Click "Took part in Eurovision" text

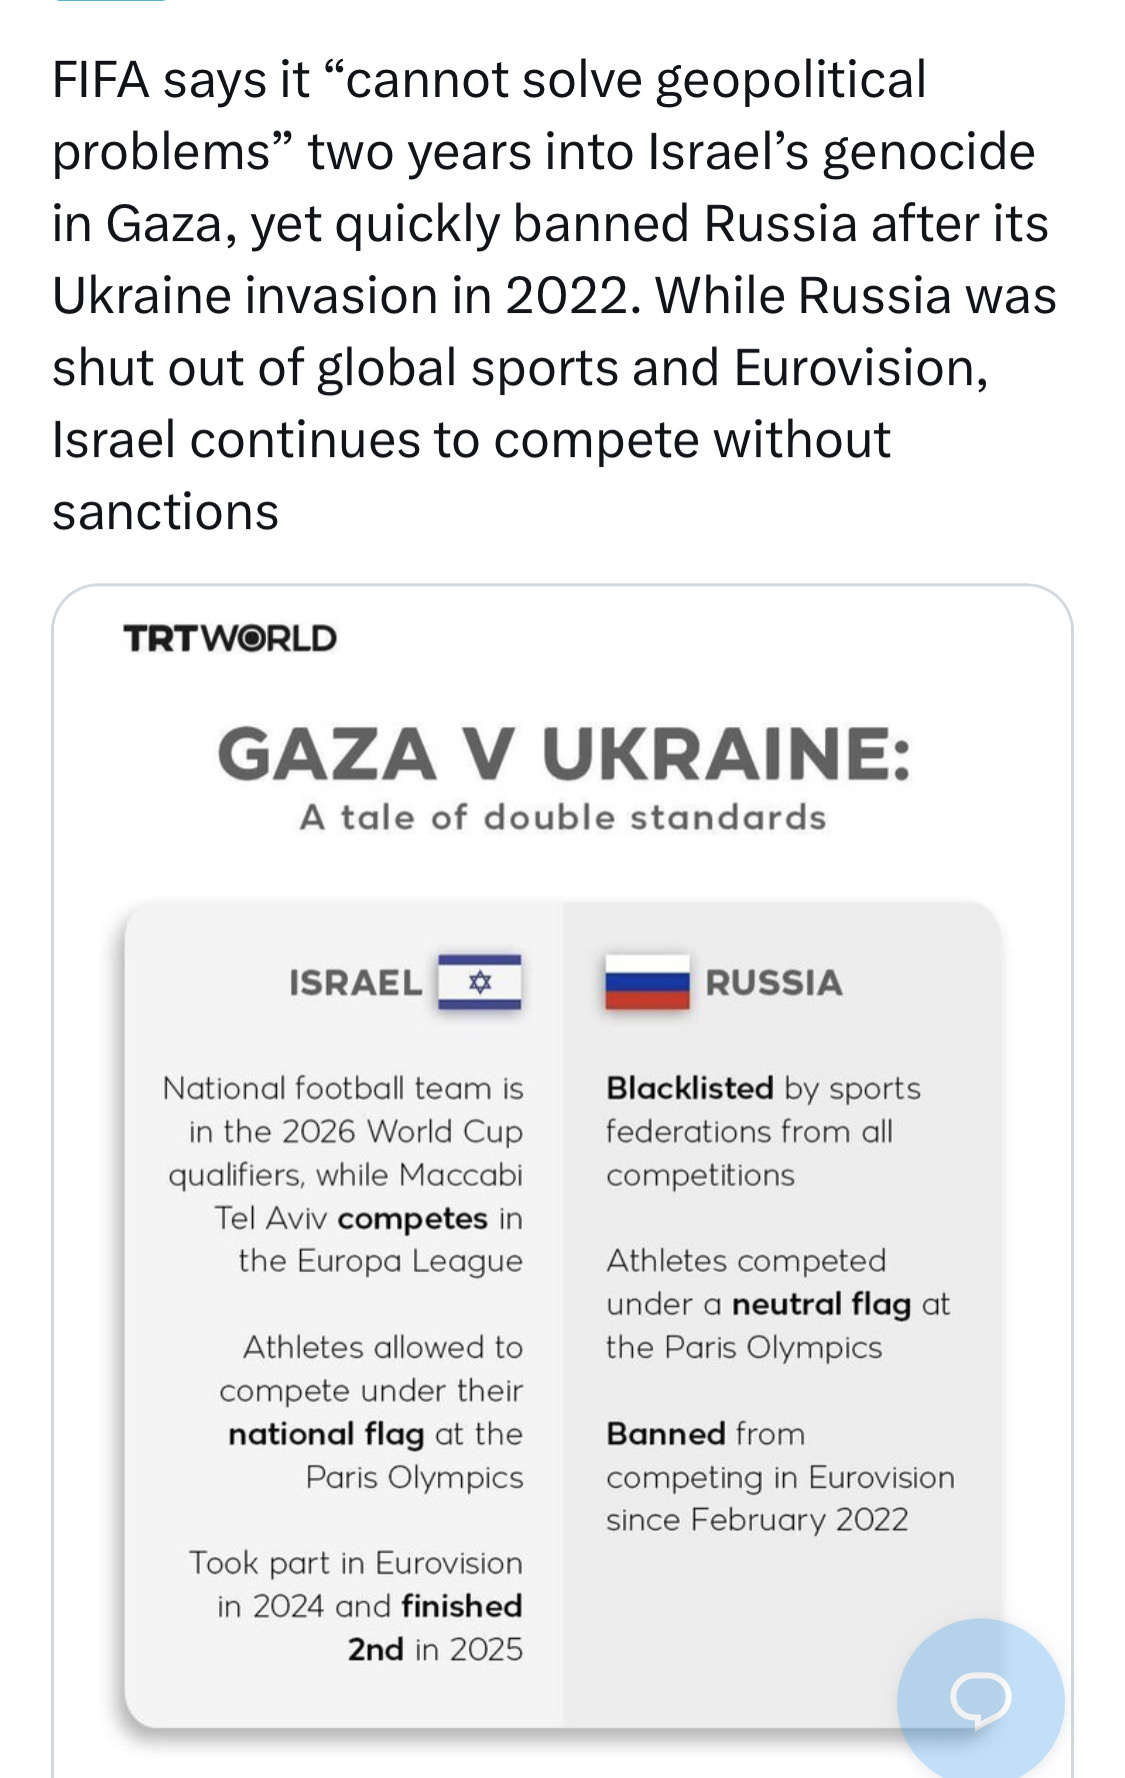click(356, 1563)
